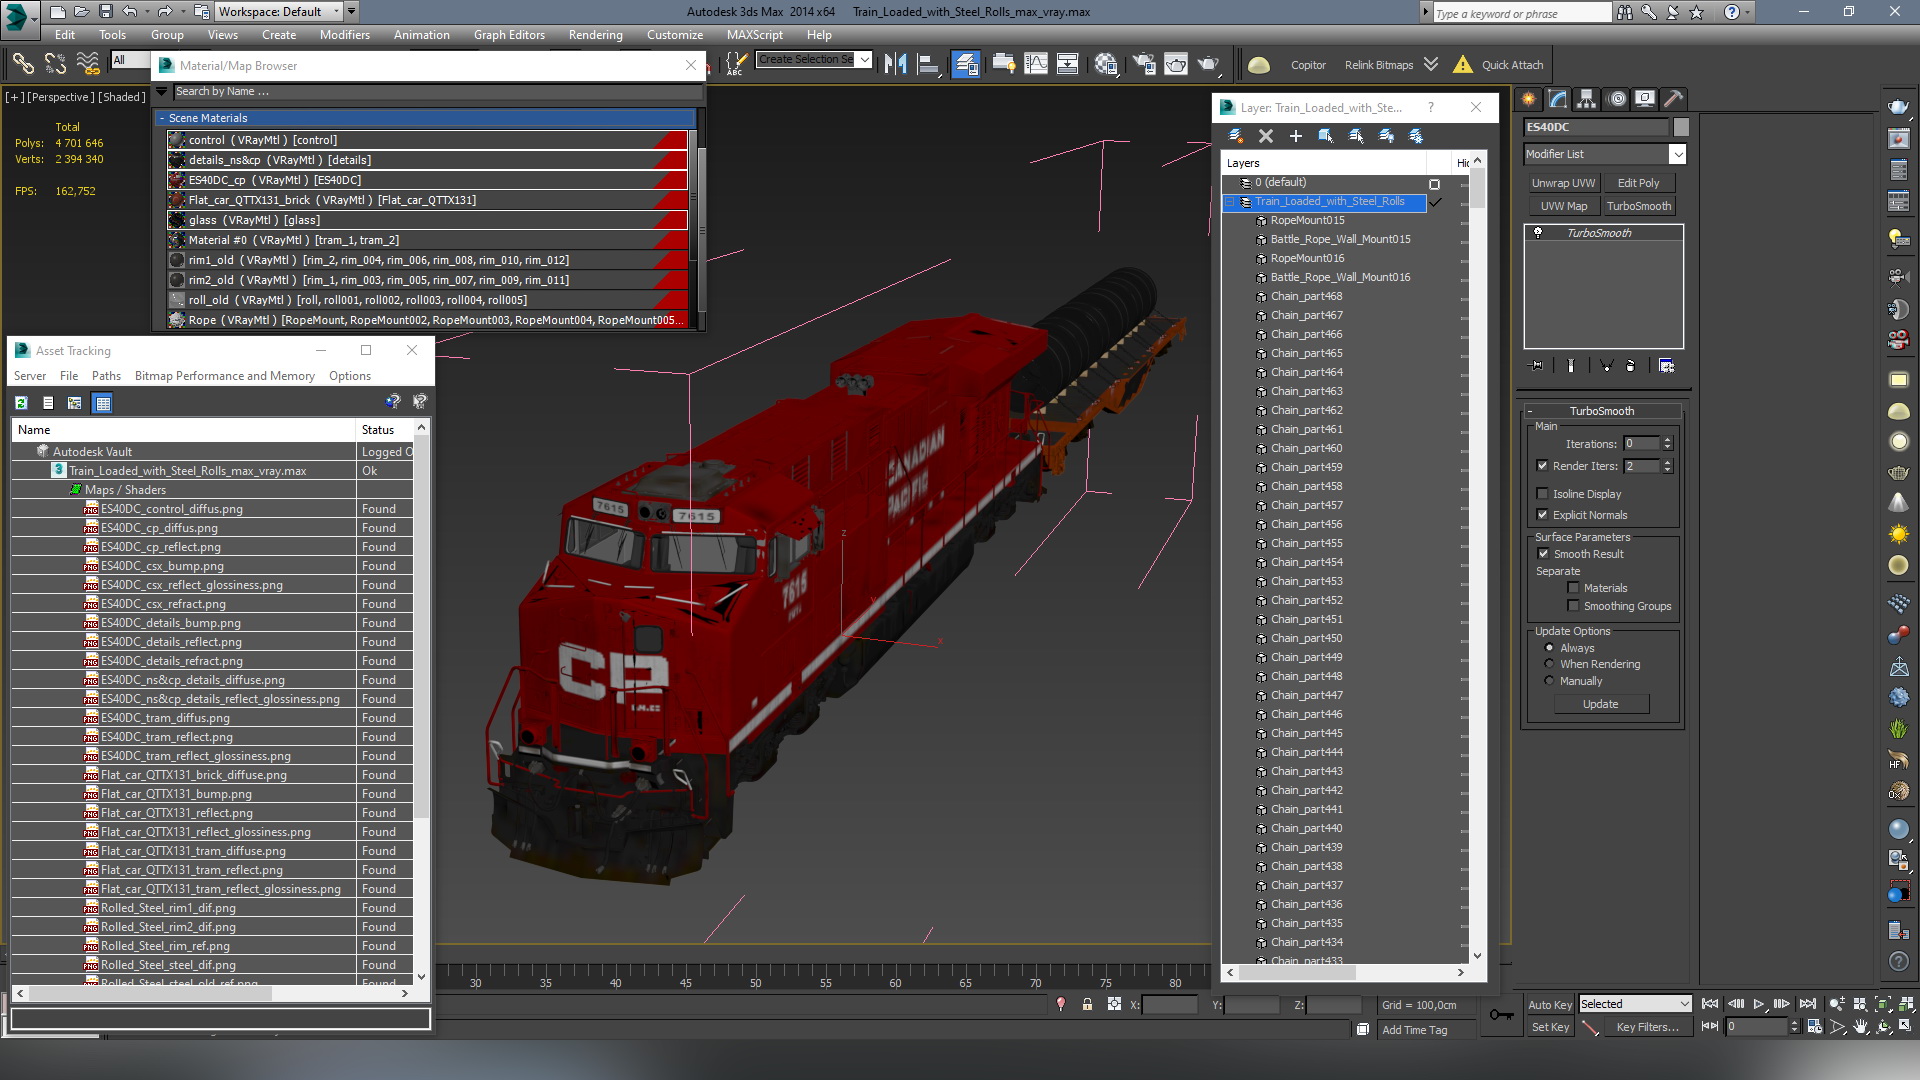
Task: Click the Render Production teapot icon
Action: tap(1209, 64)
